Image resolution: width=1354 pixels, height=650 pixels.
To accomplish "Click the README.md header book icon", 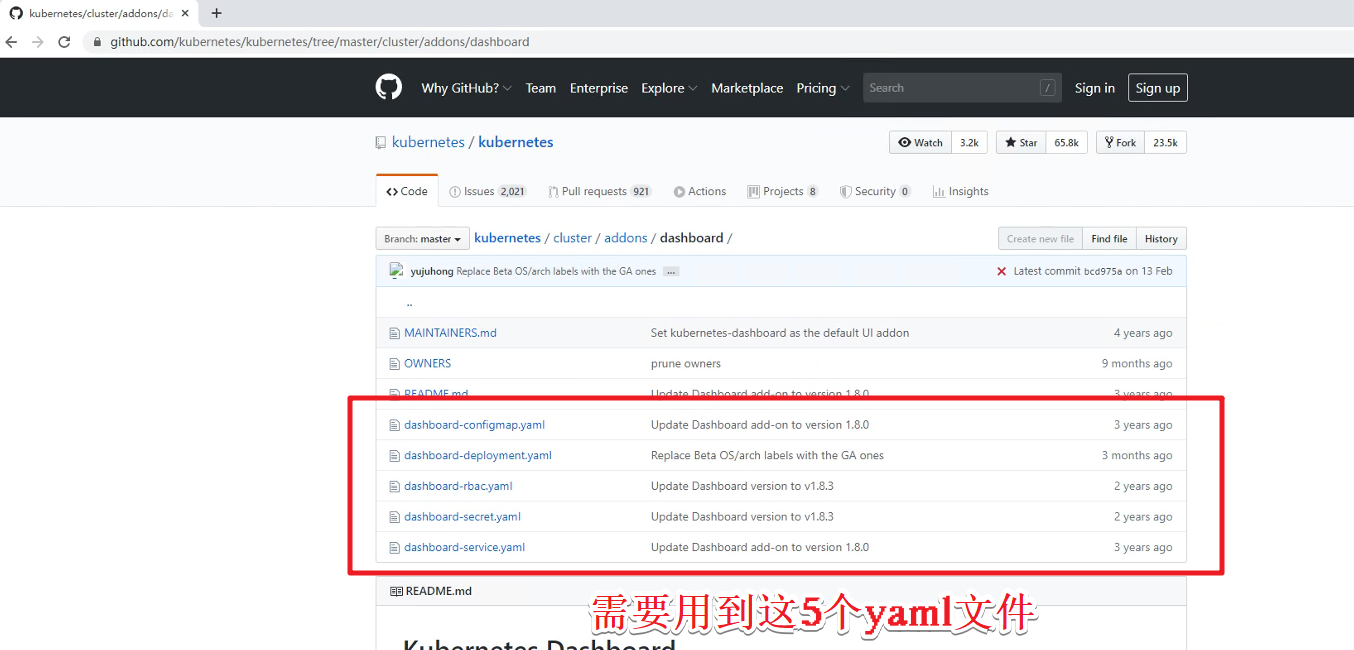I will (396, 591).
